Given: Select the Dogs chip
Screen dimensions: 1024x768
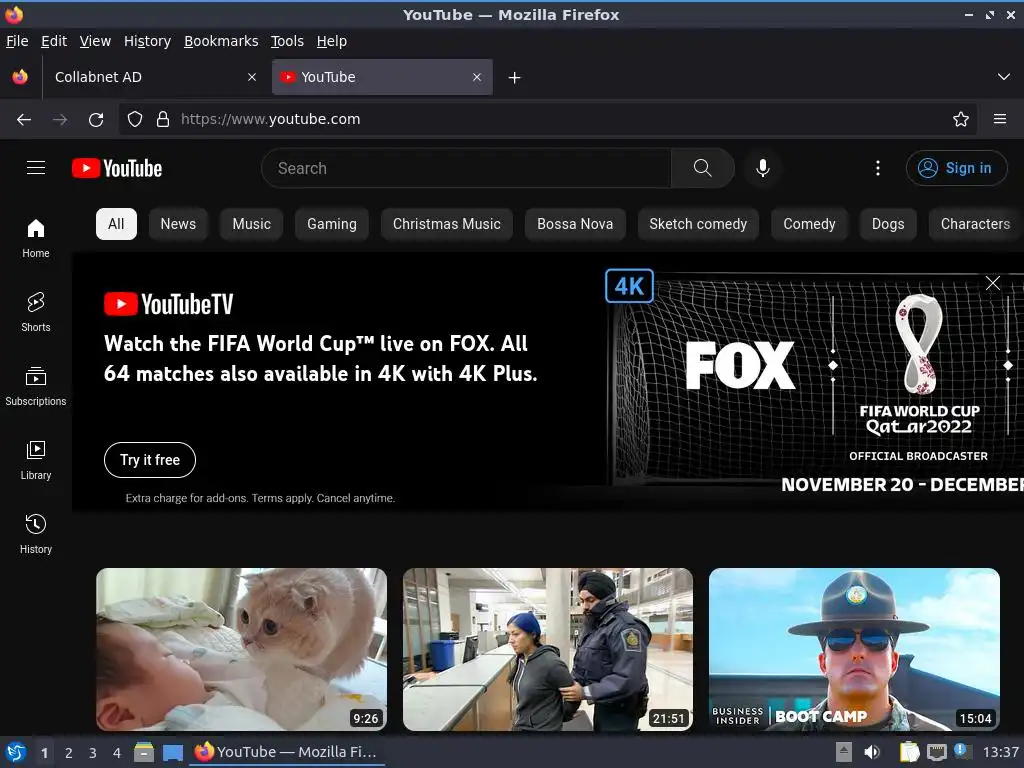Looking at the screenshot, I should click(888, 224).
